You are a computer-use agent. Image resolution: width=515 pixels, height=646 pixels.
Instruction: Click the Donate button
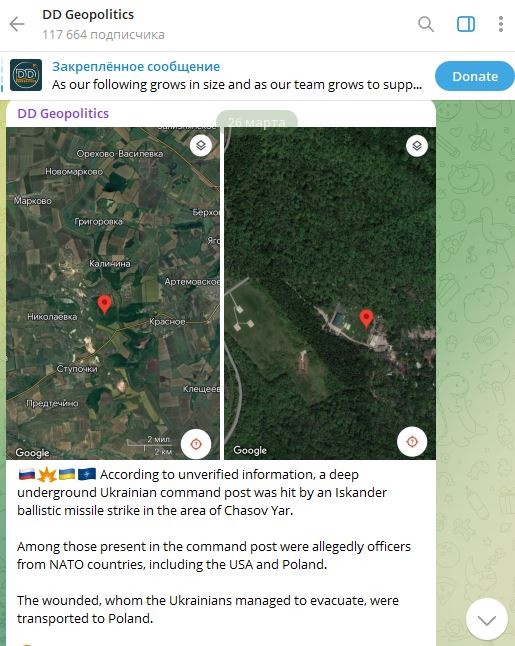click(475, 76)
